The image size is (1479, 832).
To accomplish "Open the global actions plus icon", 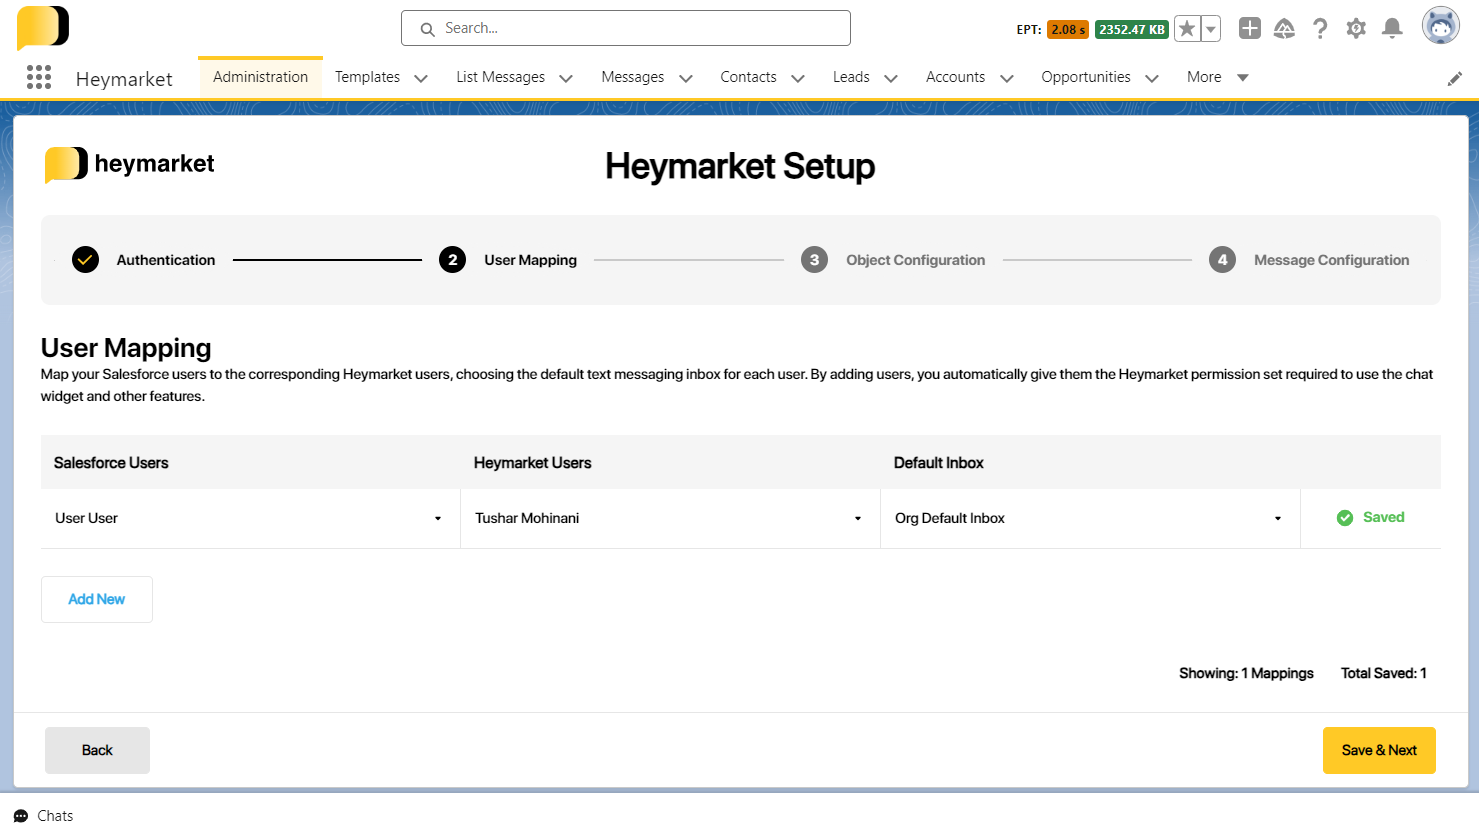I will [x=1250, y=28].
